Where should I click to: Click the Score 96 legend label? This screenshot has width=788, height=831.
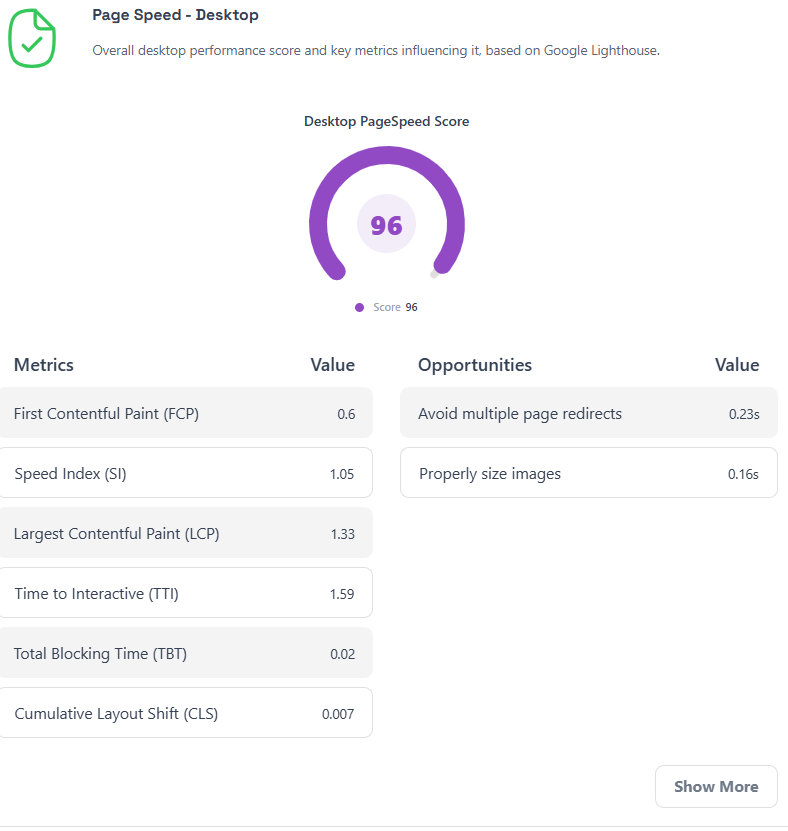395,307
